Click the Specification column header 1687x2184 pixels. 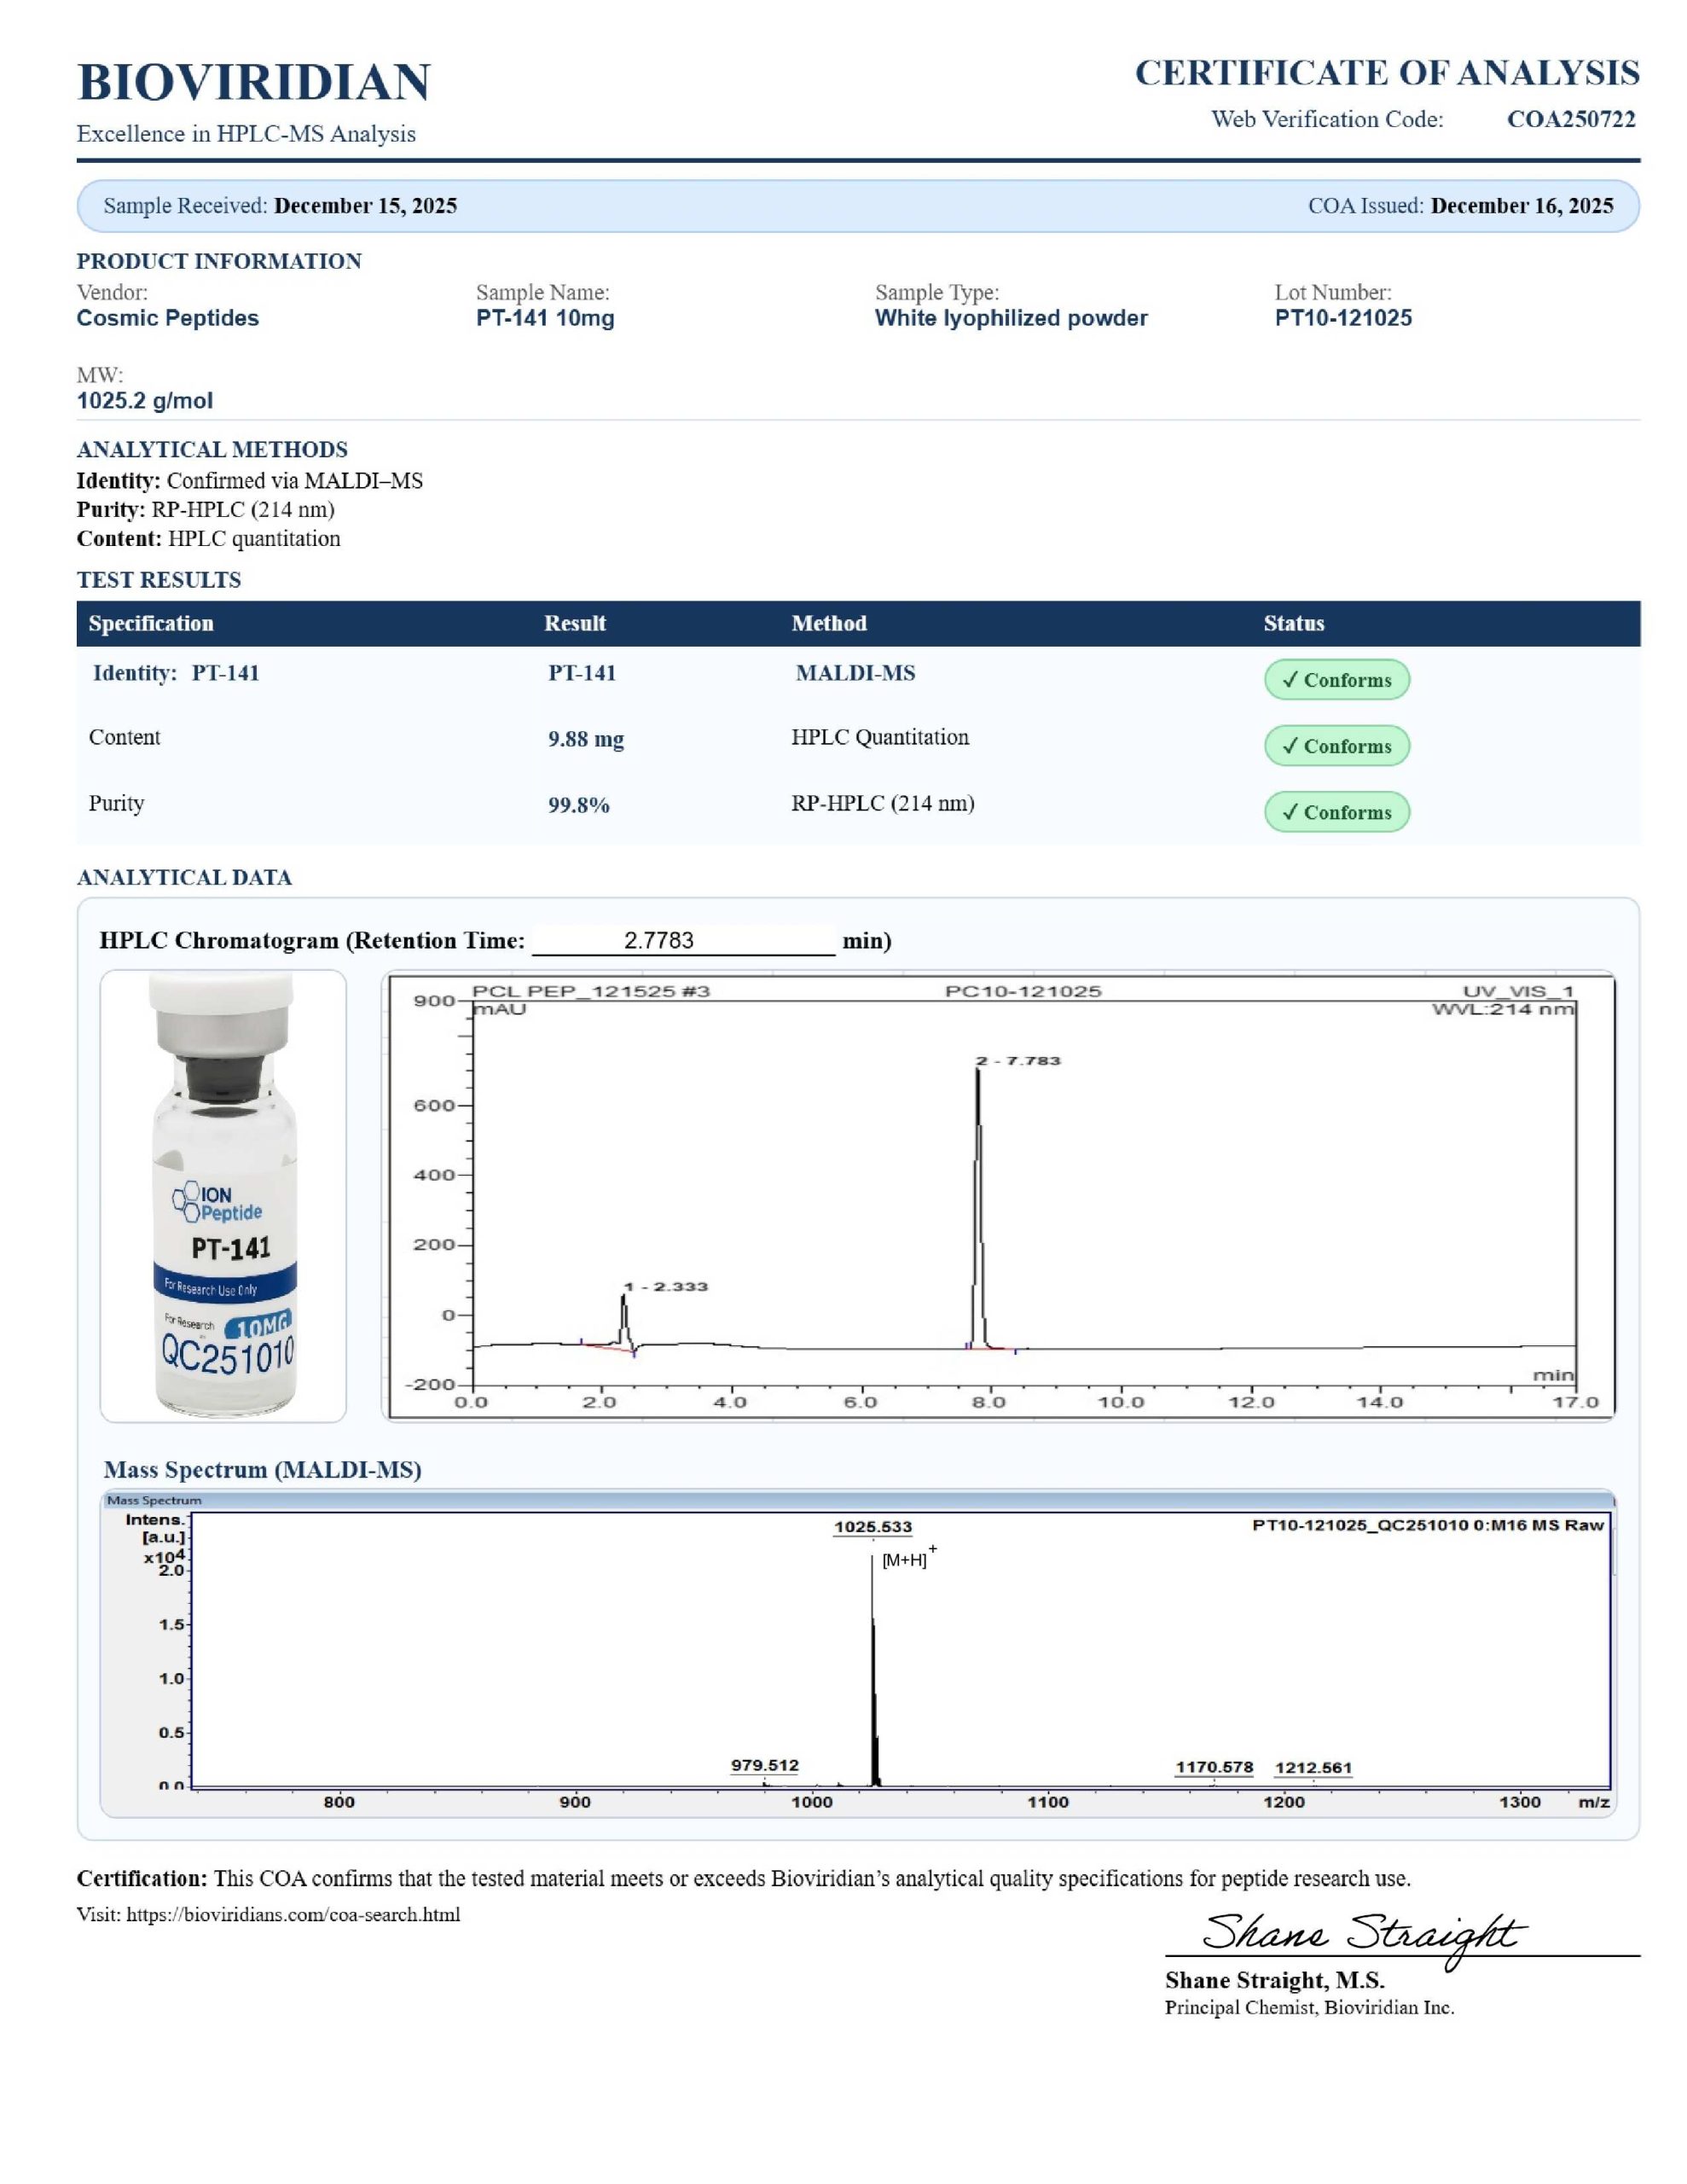[151, 623]
